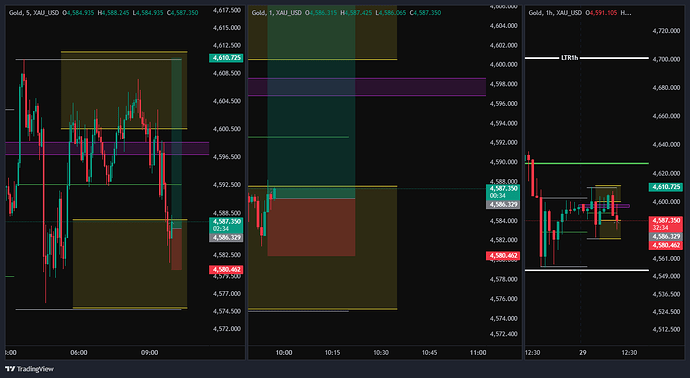Click the O4,591.105 open value in 1h pane
Viewport: 690px width, 378px height.
click(601, 13)
